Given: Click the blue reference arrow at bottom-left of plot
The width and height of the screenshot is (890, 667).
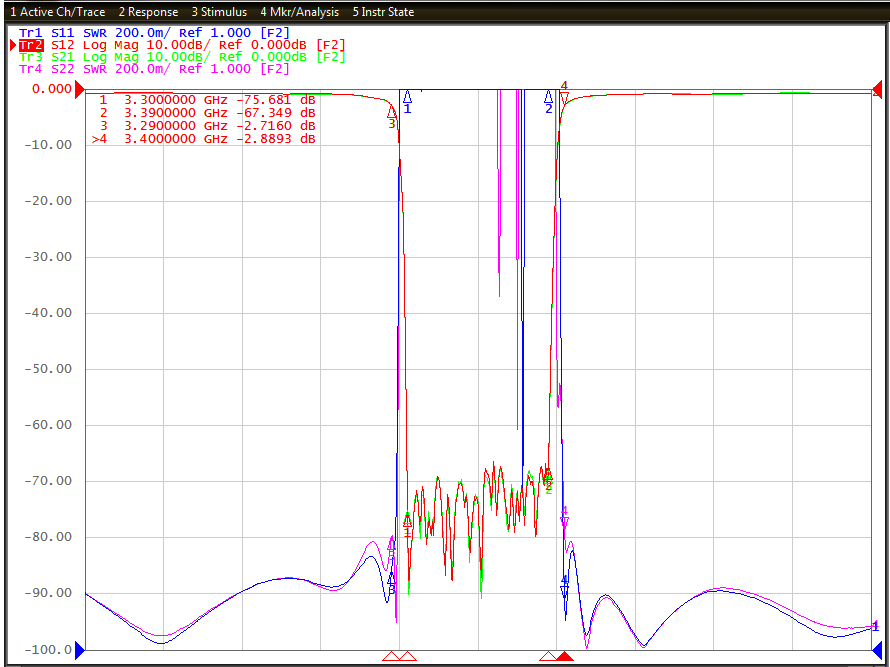Looking at the screenshot, I should tap(80, 649).
